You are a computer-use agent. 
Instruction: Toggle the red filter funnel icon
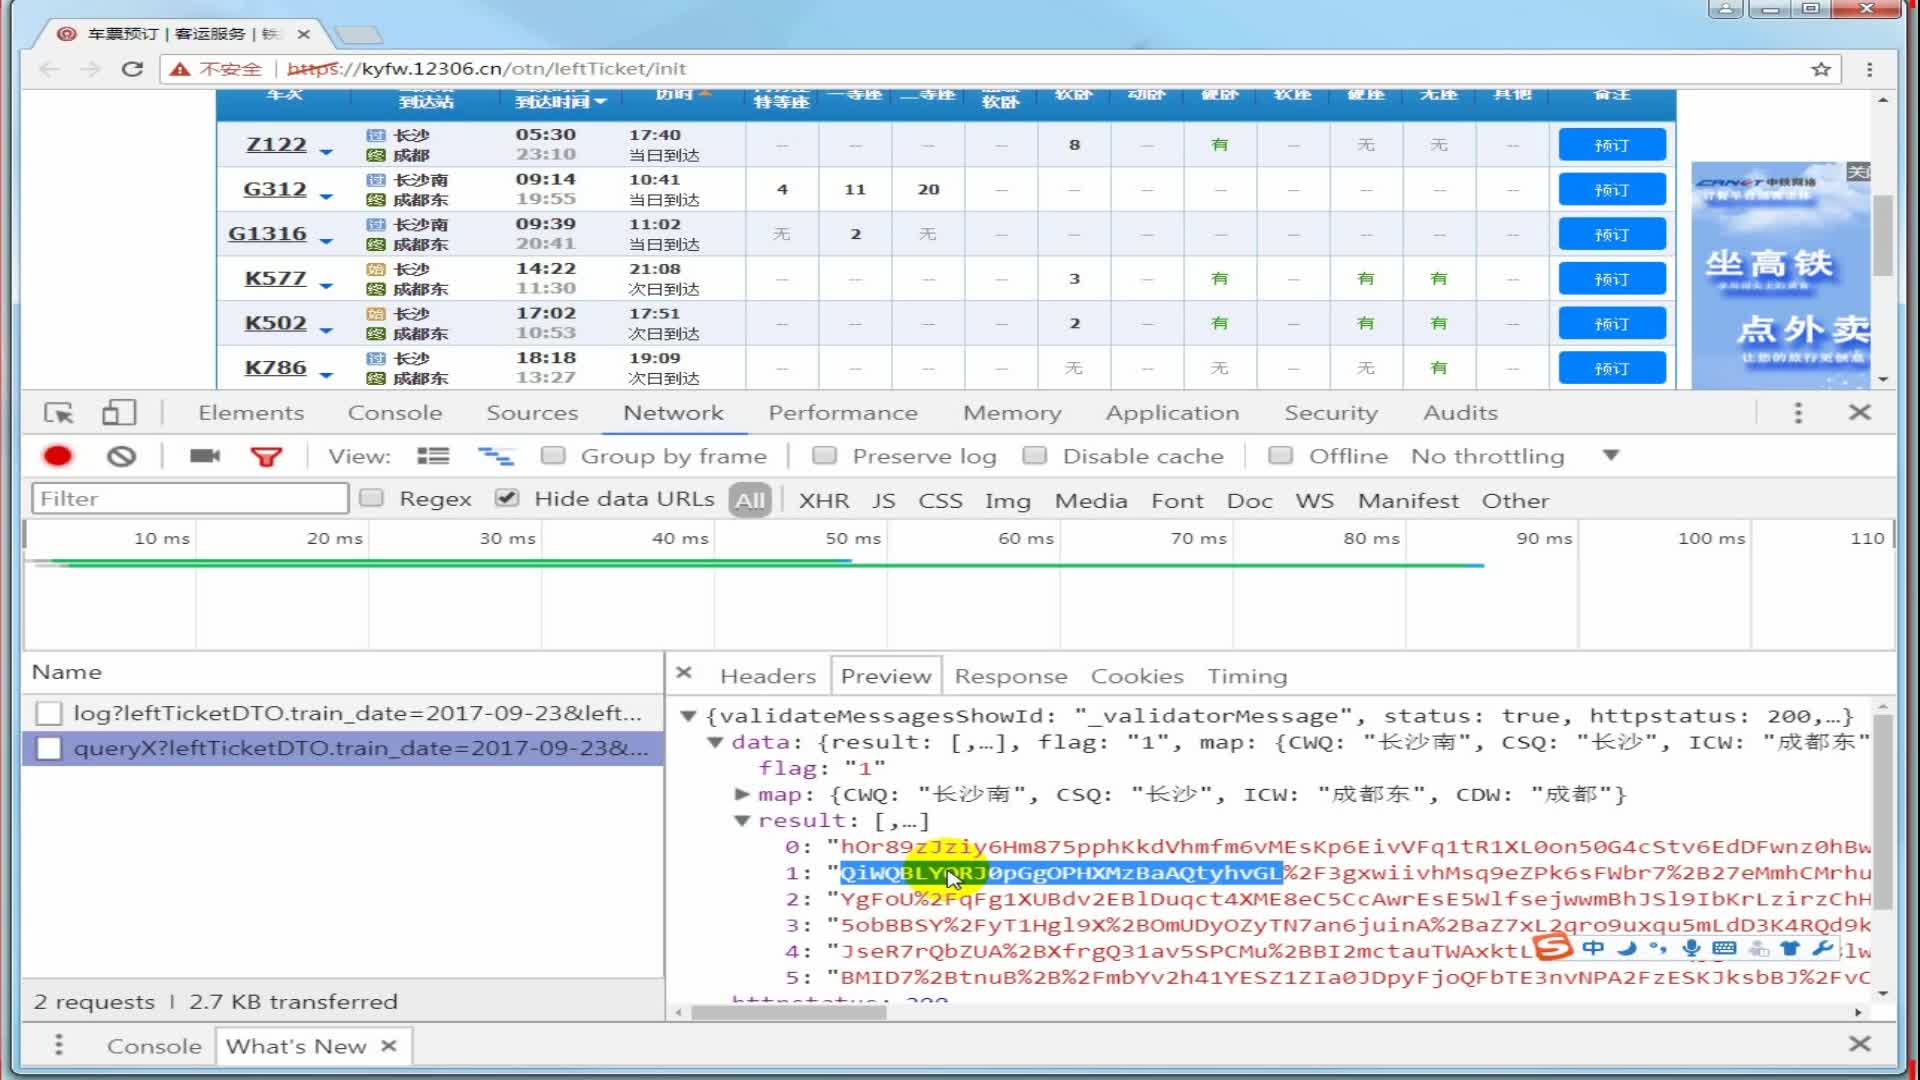[266, 457]
